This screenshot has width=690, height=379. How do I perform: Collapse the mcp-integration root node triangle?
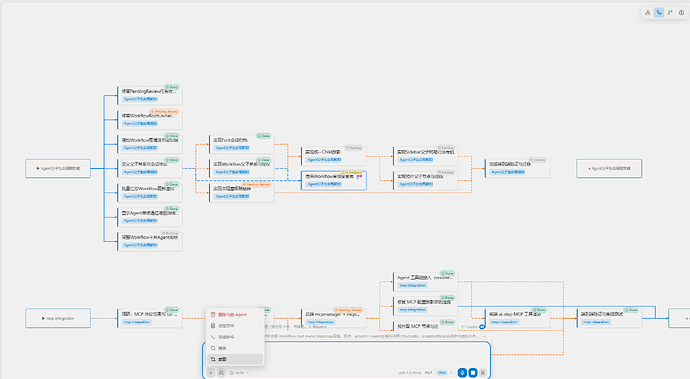[x=43, y=318]
